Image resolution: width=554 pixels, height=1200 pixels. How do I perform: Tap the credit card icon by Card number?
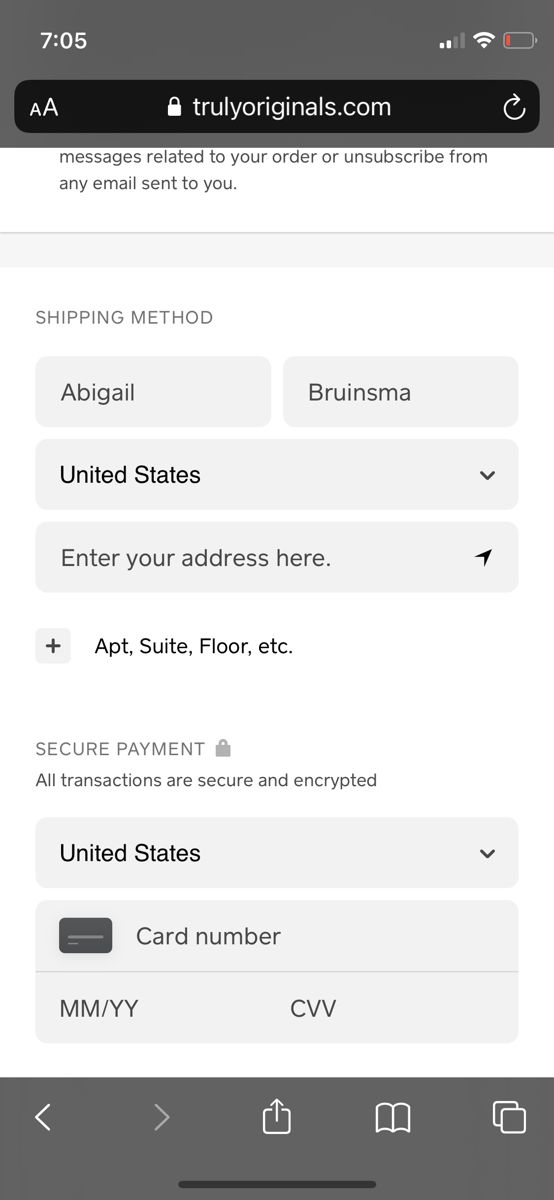pos(85,936)
